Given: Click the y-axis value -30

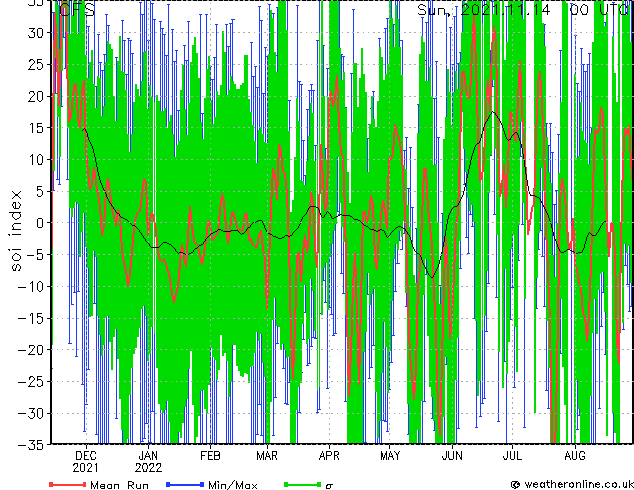Looking at the screenshot, I should click(x=31, y=414).
